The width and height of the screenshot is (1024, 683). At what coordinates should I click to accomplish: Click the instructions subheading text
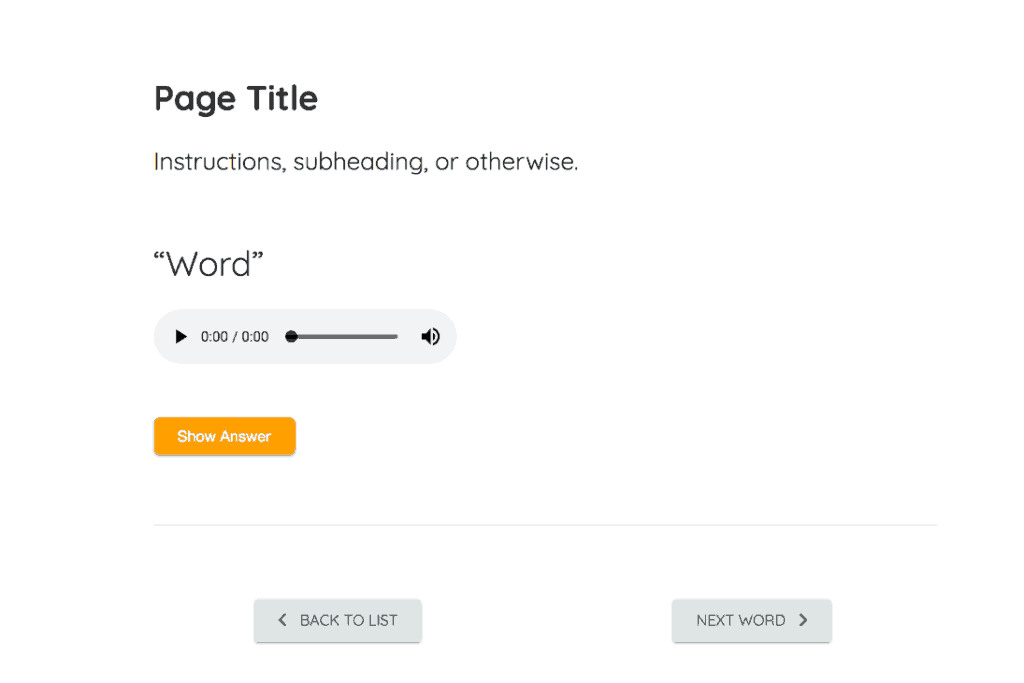point(366,162)
